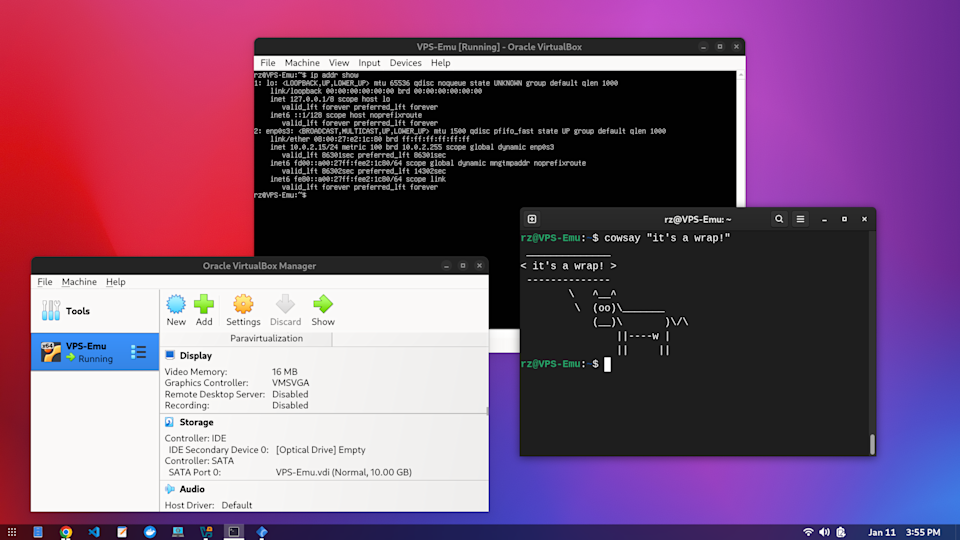The width and height of the screenshot is (960, 540).
Task: Open VS Code from the taskbar
Action: (x=94, y=532)
